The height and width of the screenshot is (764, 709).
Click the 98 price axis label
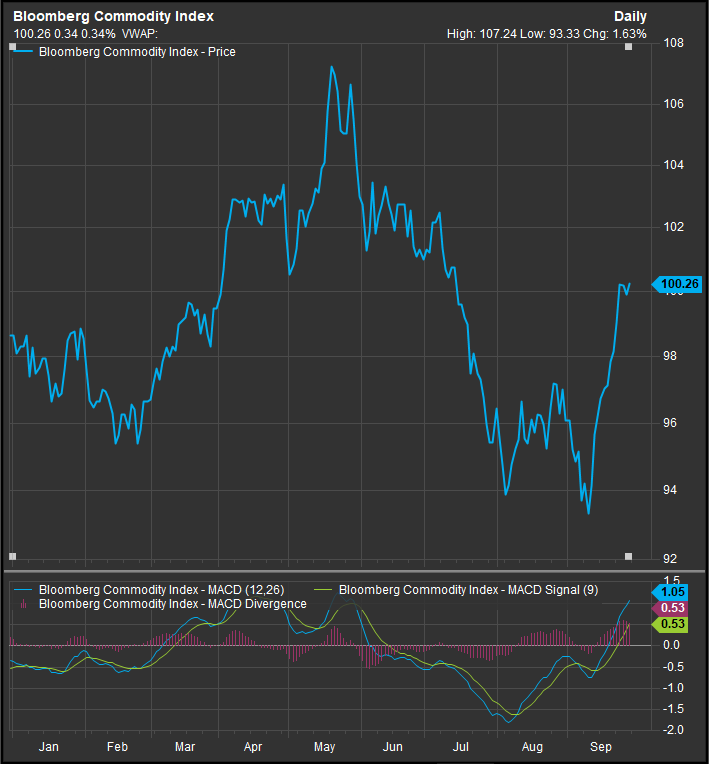coord(670,356)
